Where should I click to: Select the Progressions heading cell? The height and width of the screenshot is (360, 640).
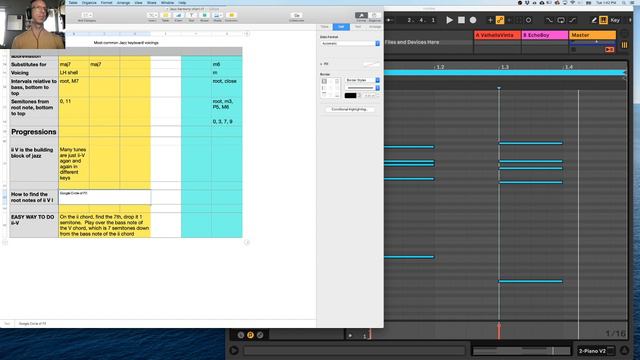34,132
